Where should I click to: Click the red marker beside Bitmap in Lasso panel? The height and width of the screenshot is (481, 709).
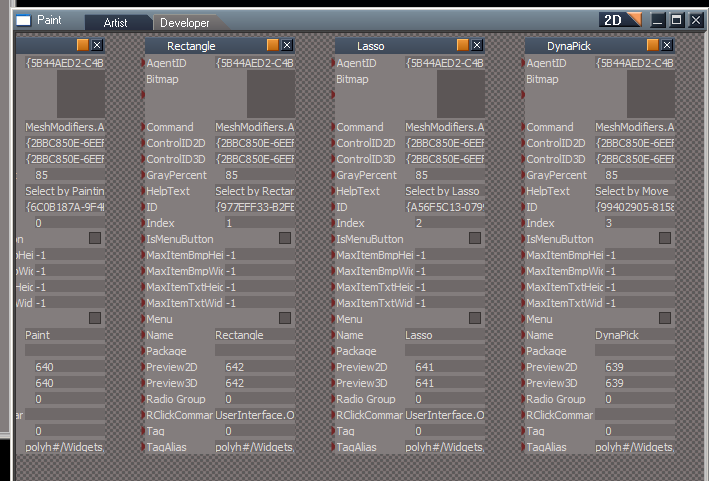pyautogui.click(x=333, y=94)
